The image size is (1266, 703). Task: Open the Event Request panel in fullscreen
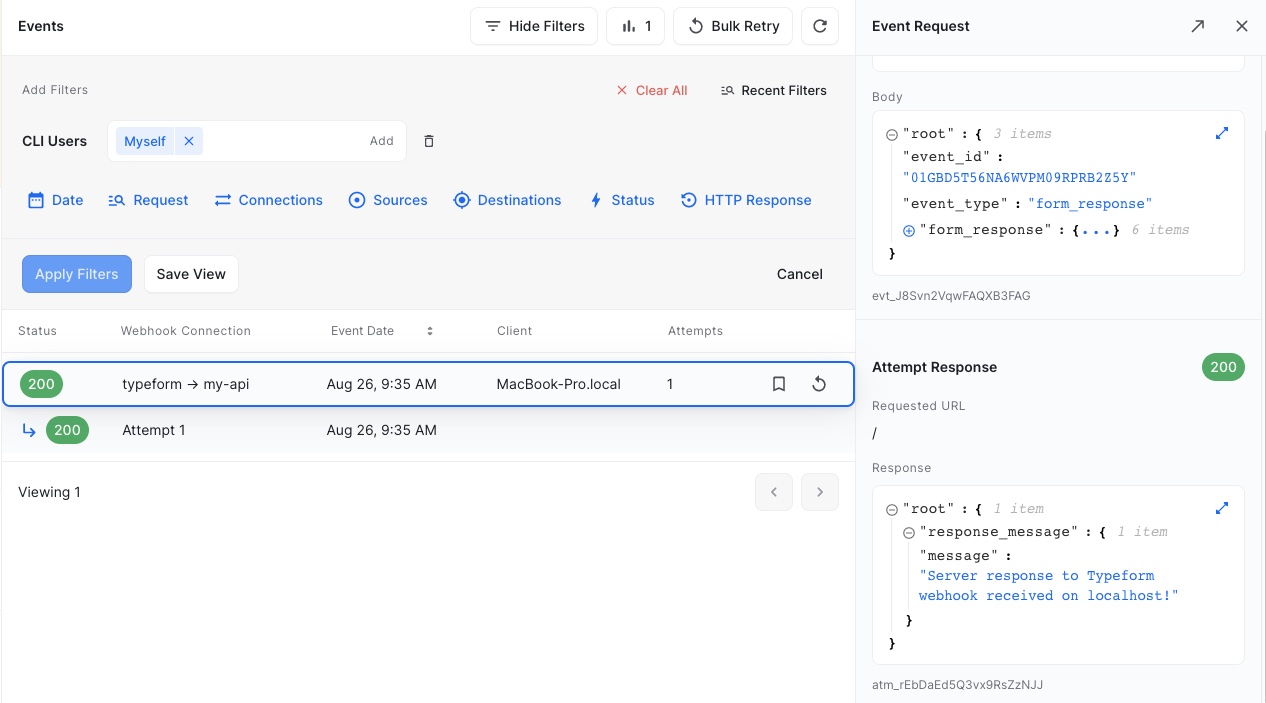[x=1197, y=26]
